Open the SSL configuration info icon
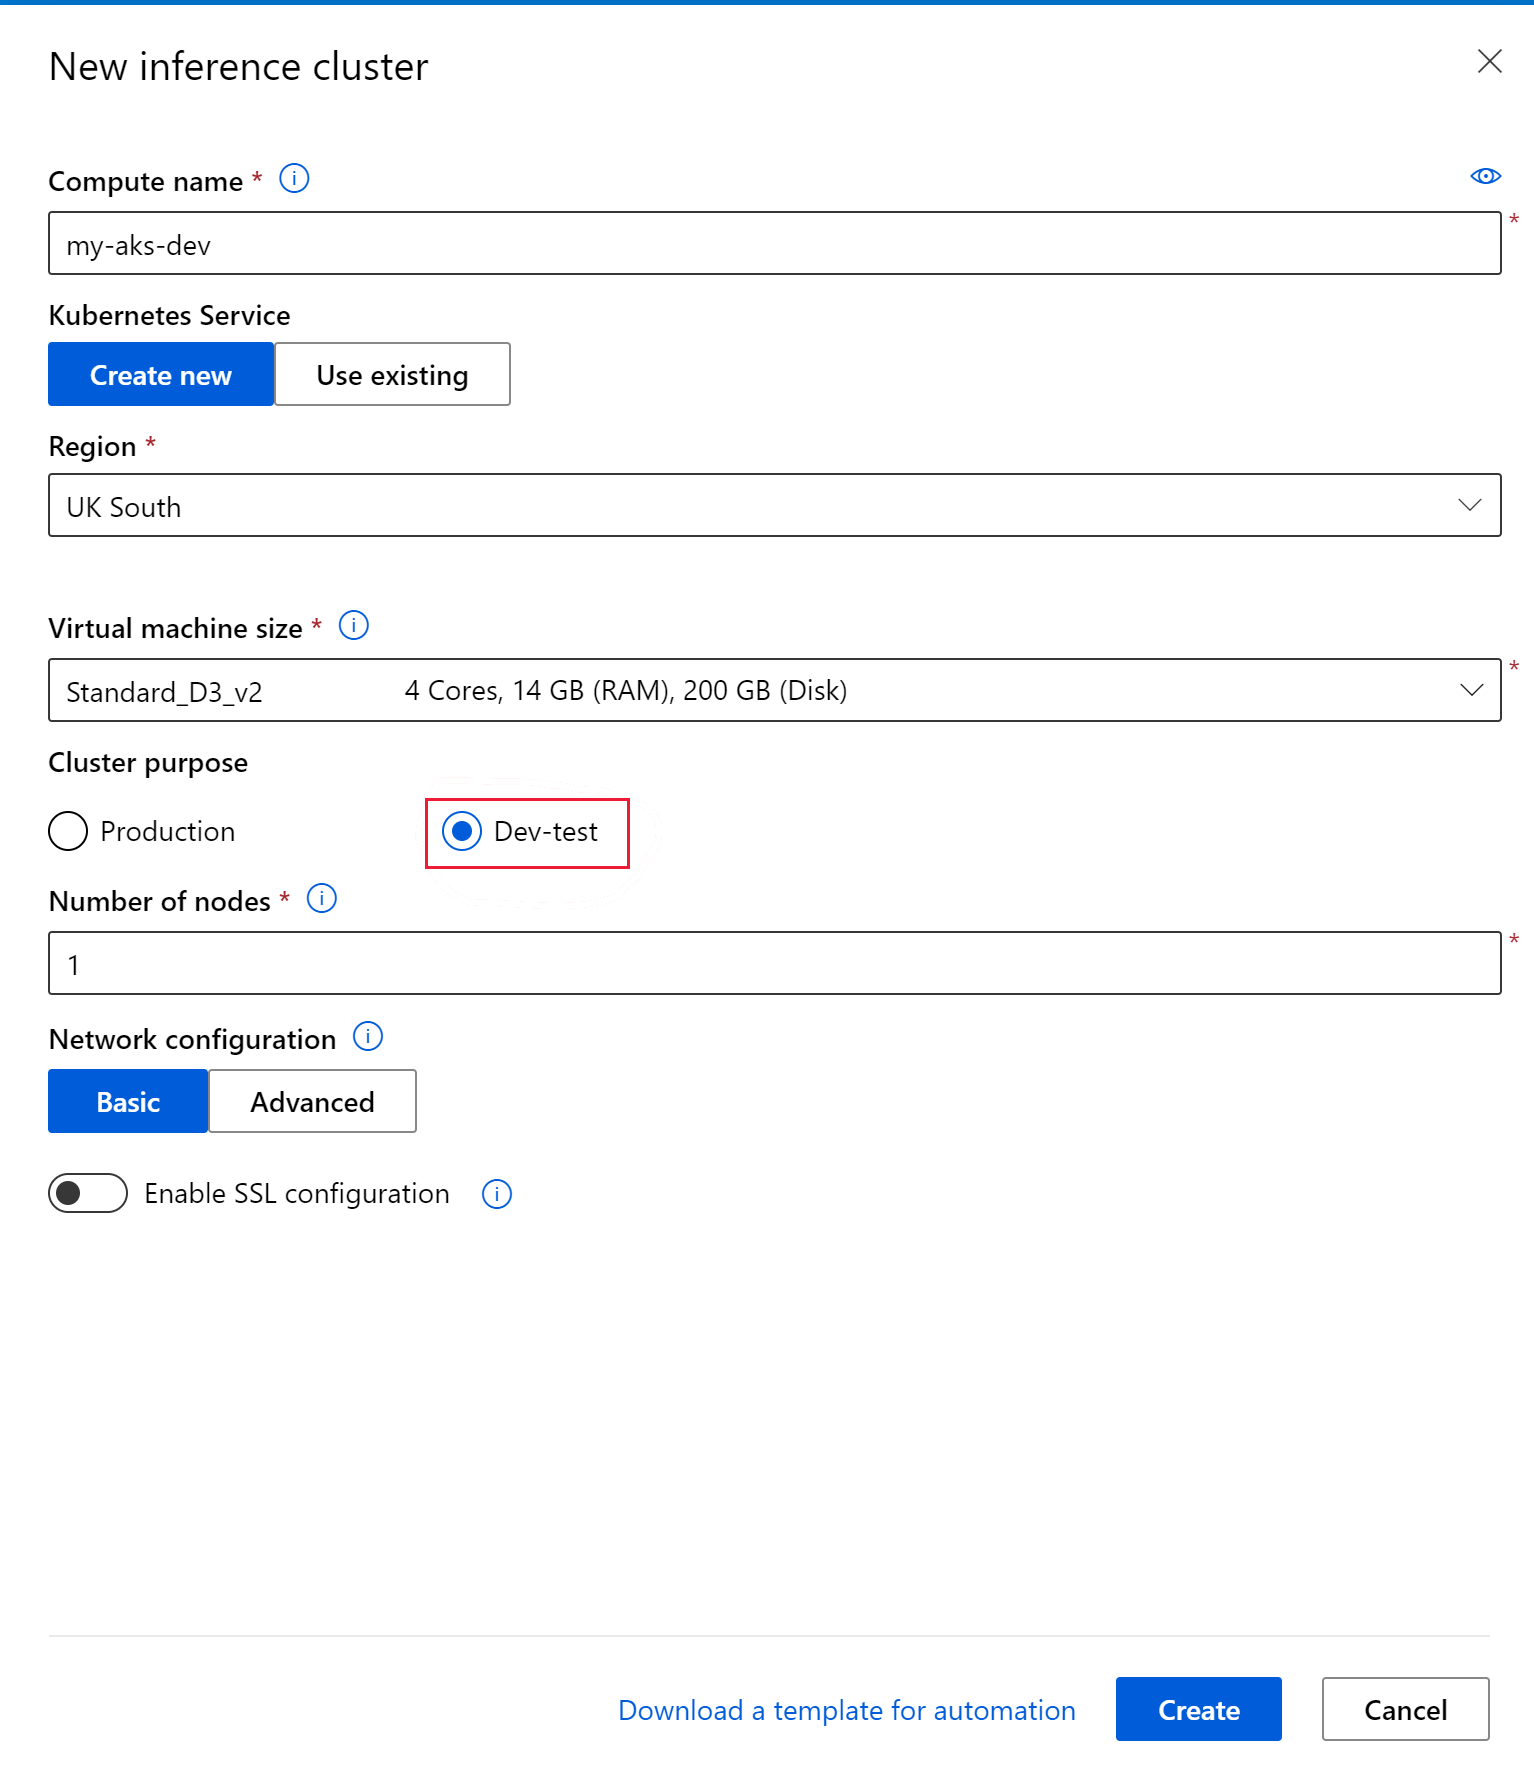 click(x=497, y=1194)
